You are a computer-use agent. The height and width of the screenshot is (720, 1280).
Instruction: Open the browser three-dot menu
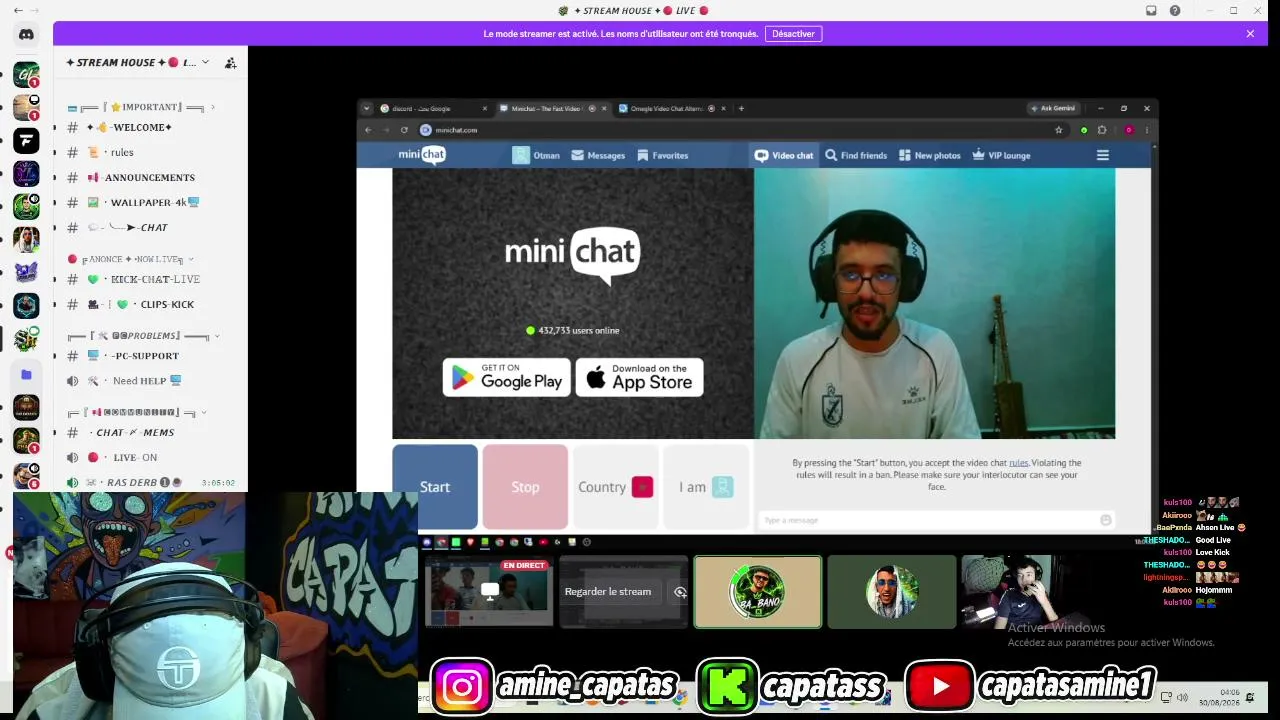point(1147,130)
